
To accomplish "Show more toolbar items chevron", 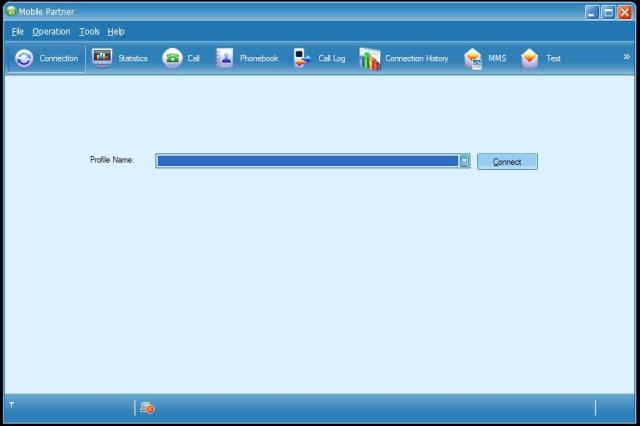I will tap(627, 57).
